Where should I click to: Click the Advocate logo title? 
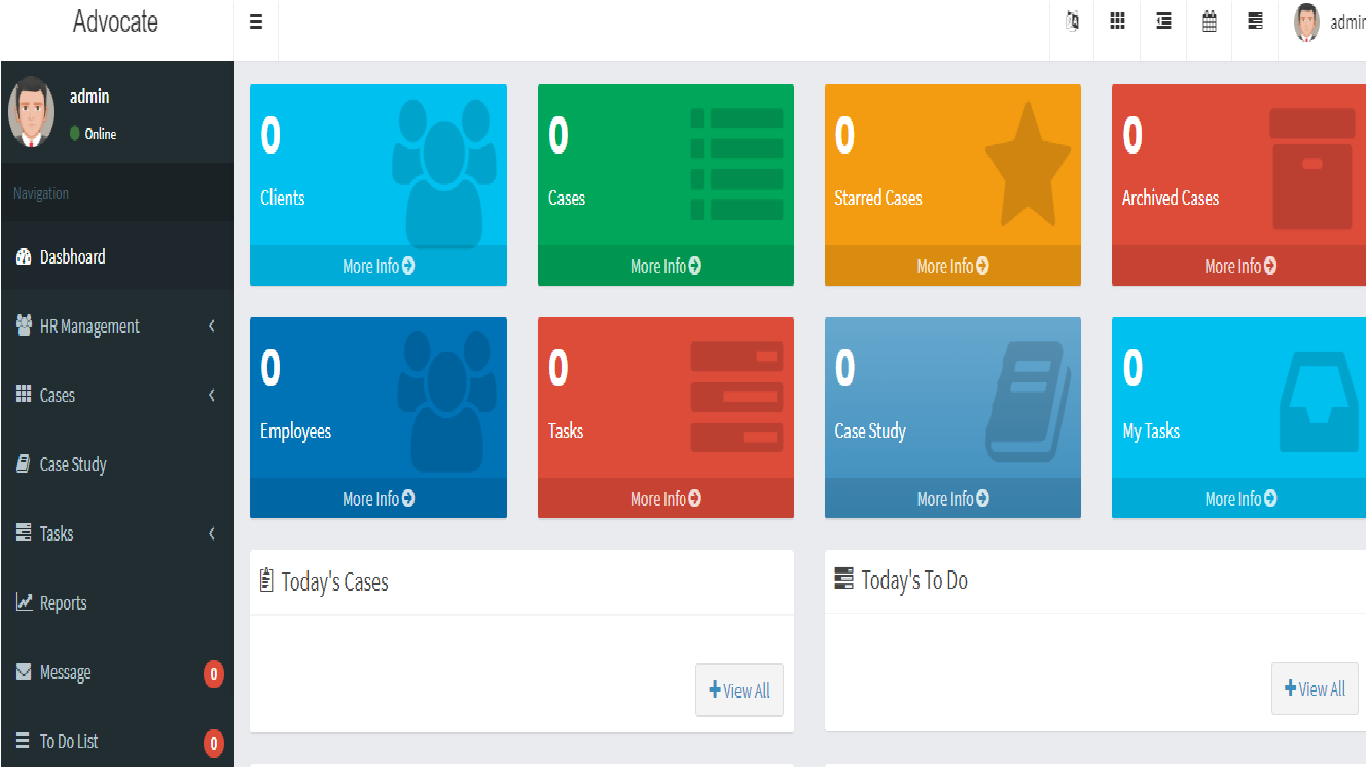point(115,22)
